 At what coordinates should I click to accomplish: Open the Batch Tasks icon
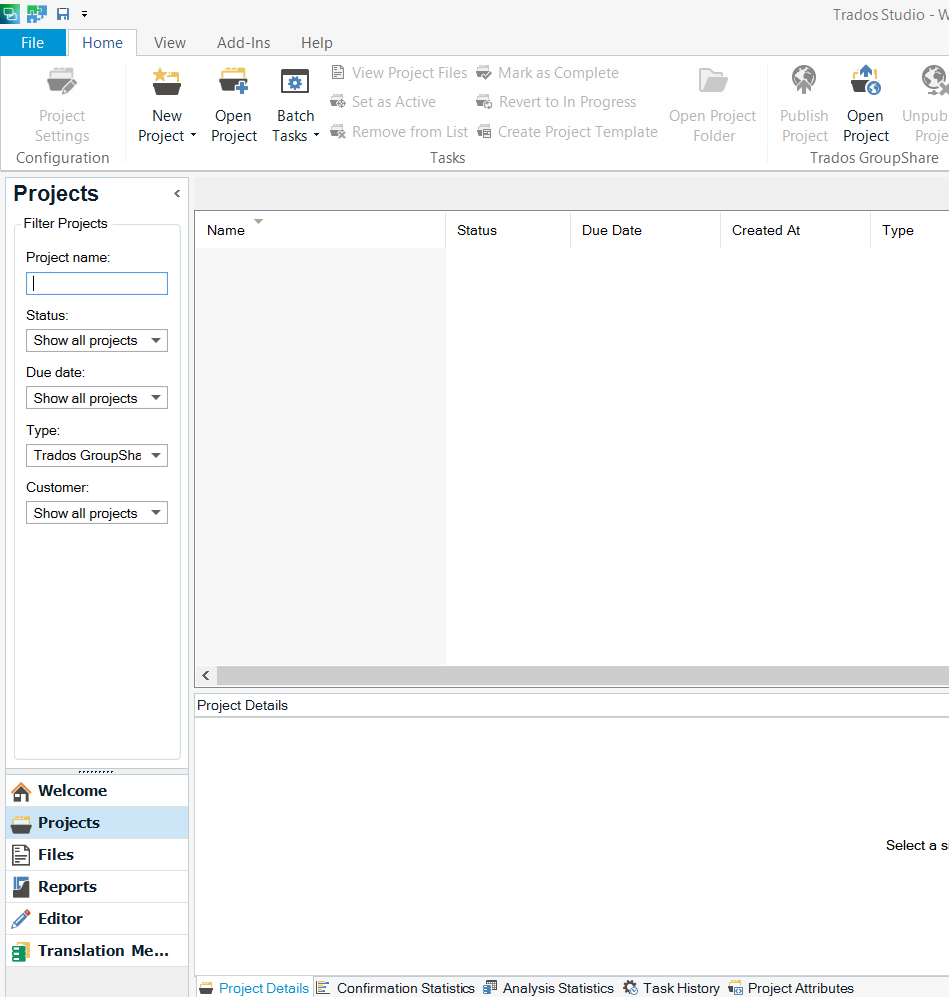[x=295, y=82]
